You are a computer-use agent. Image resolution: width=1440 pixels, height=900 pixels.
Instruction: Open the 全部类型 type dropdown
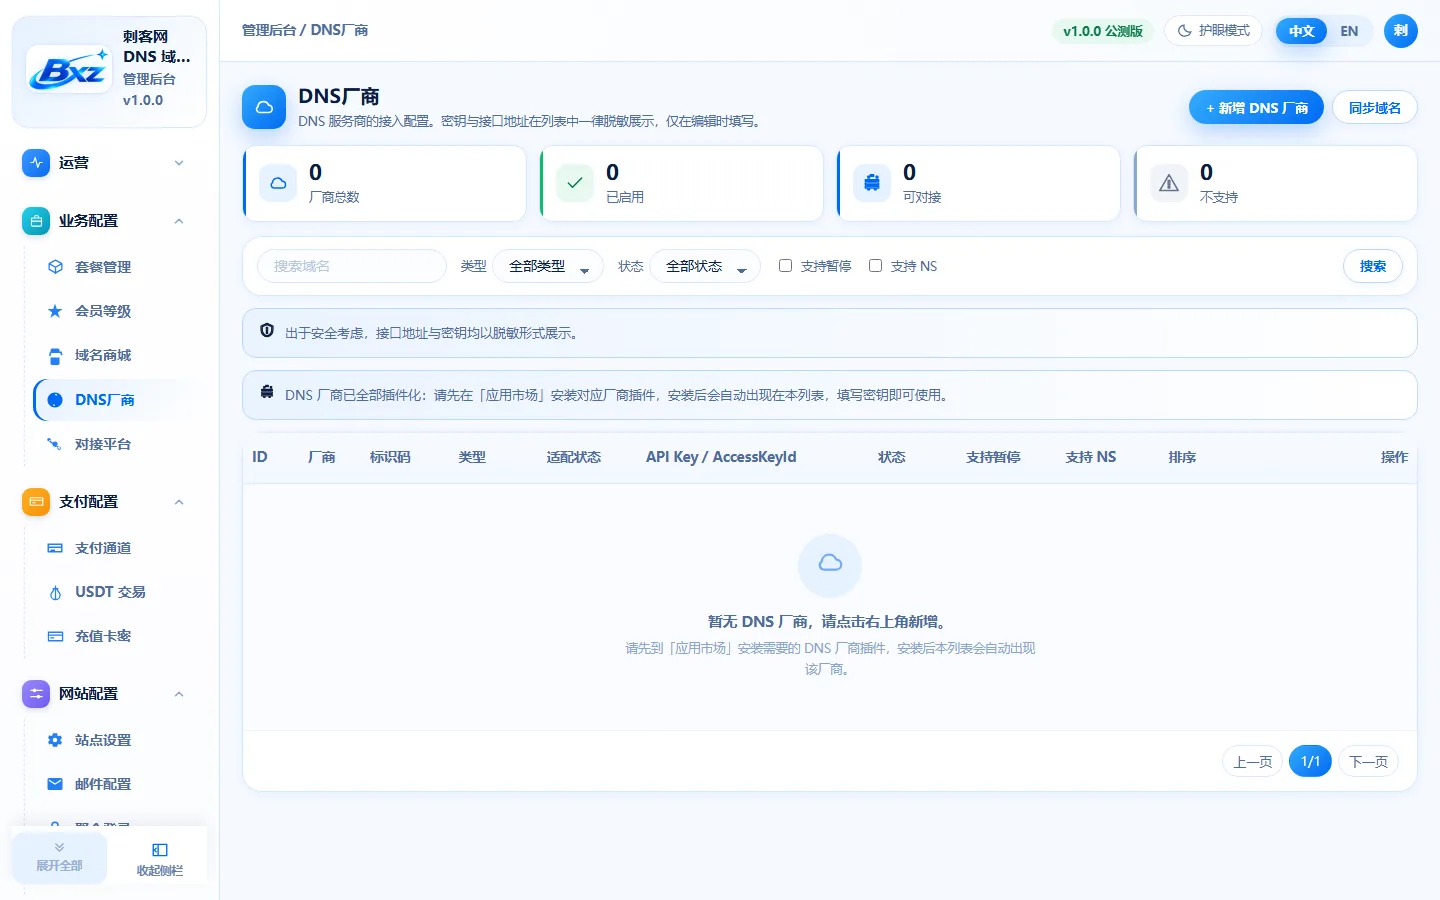(548, 266)
